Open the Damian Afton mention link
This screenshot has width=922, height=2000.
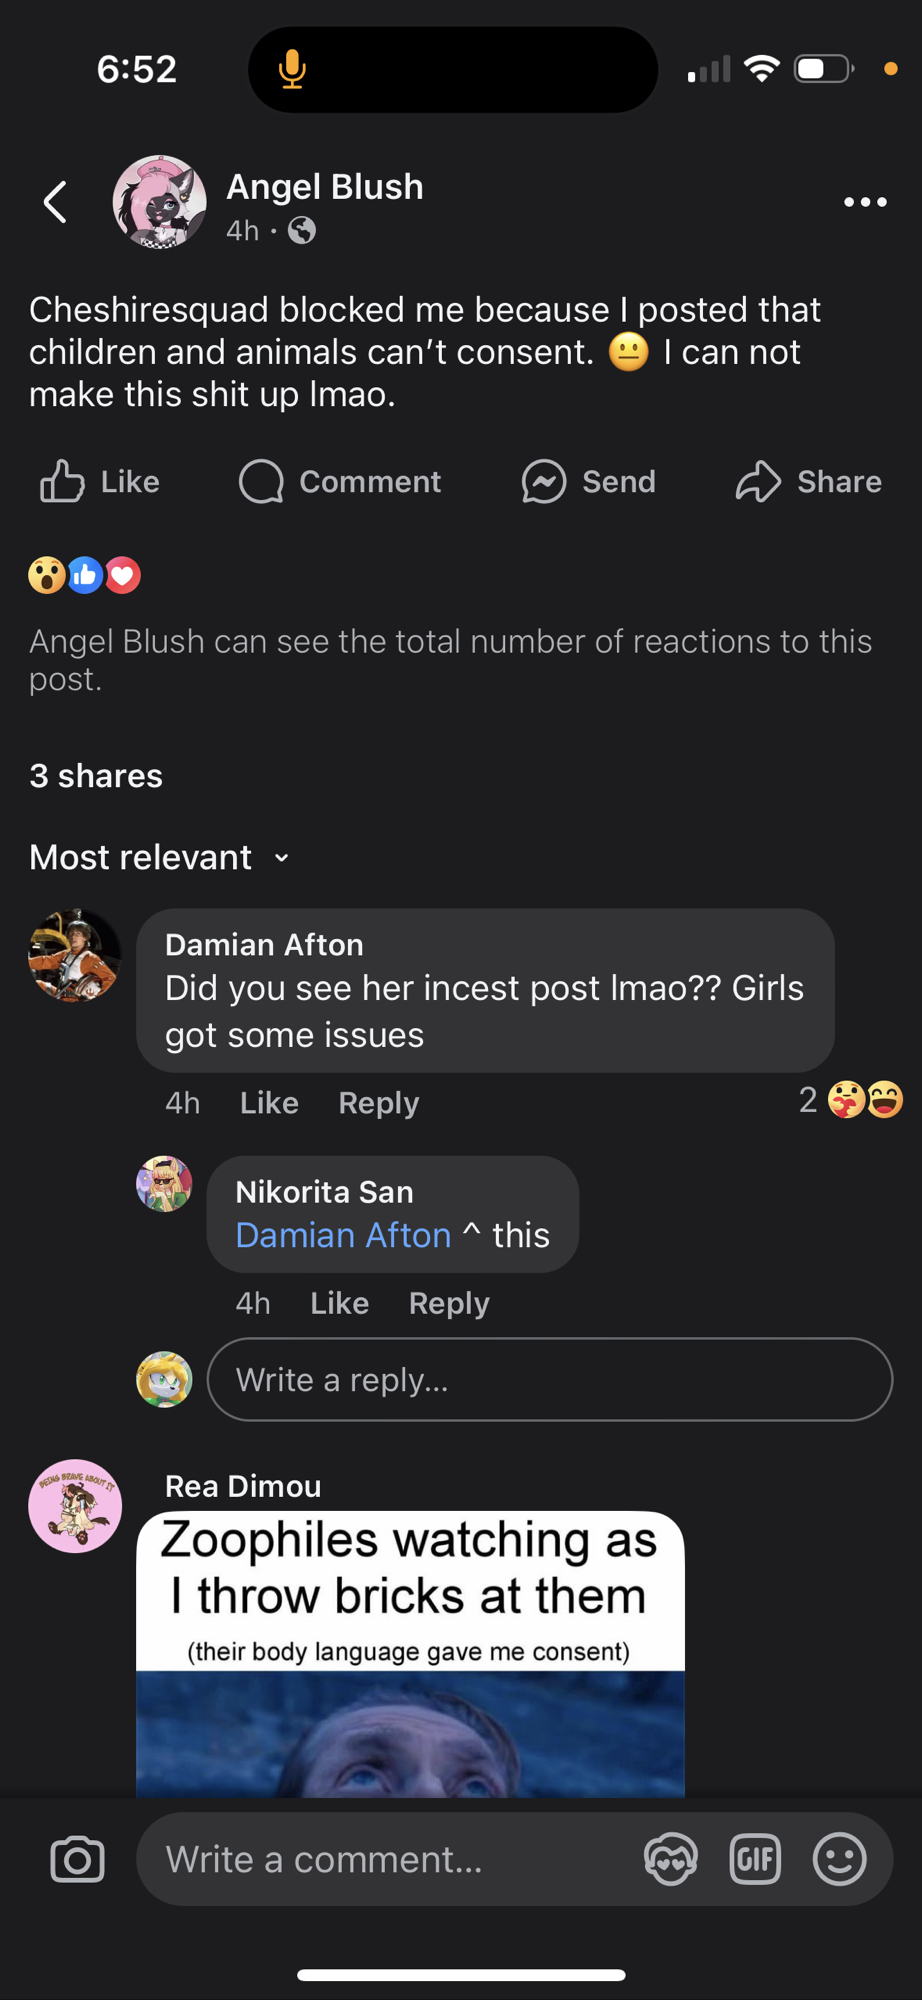343,1236
